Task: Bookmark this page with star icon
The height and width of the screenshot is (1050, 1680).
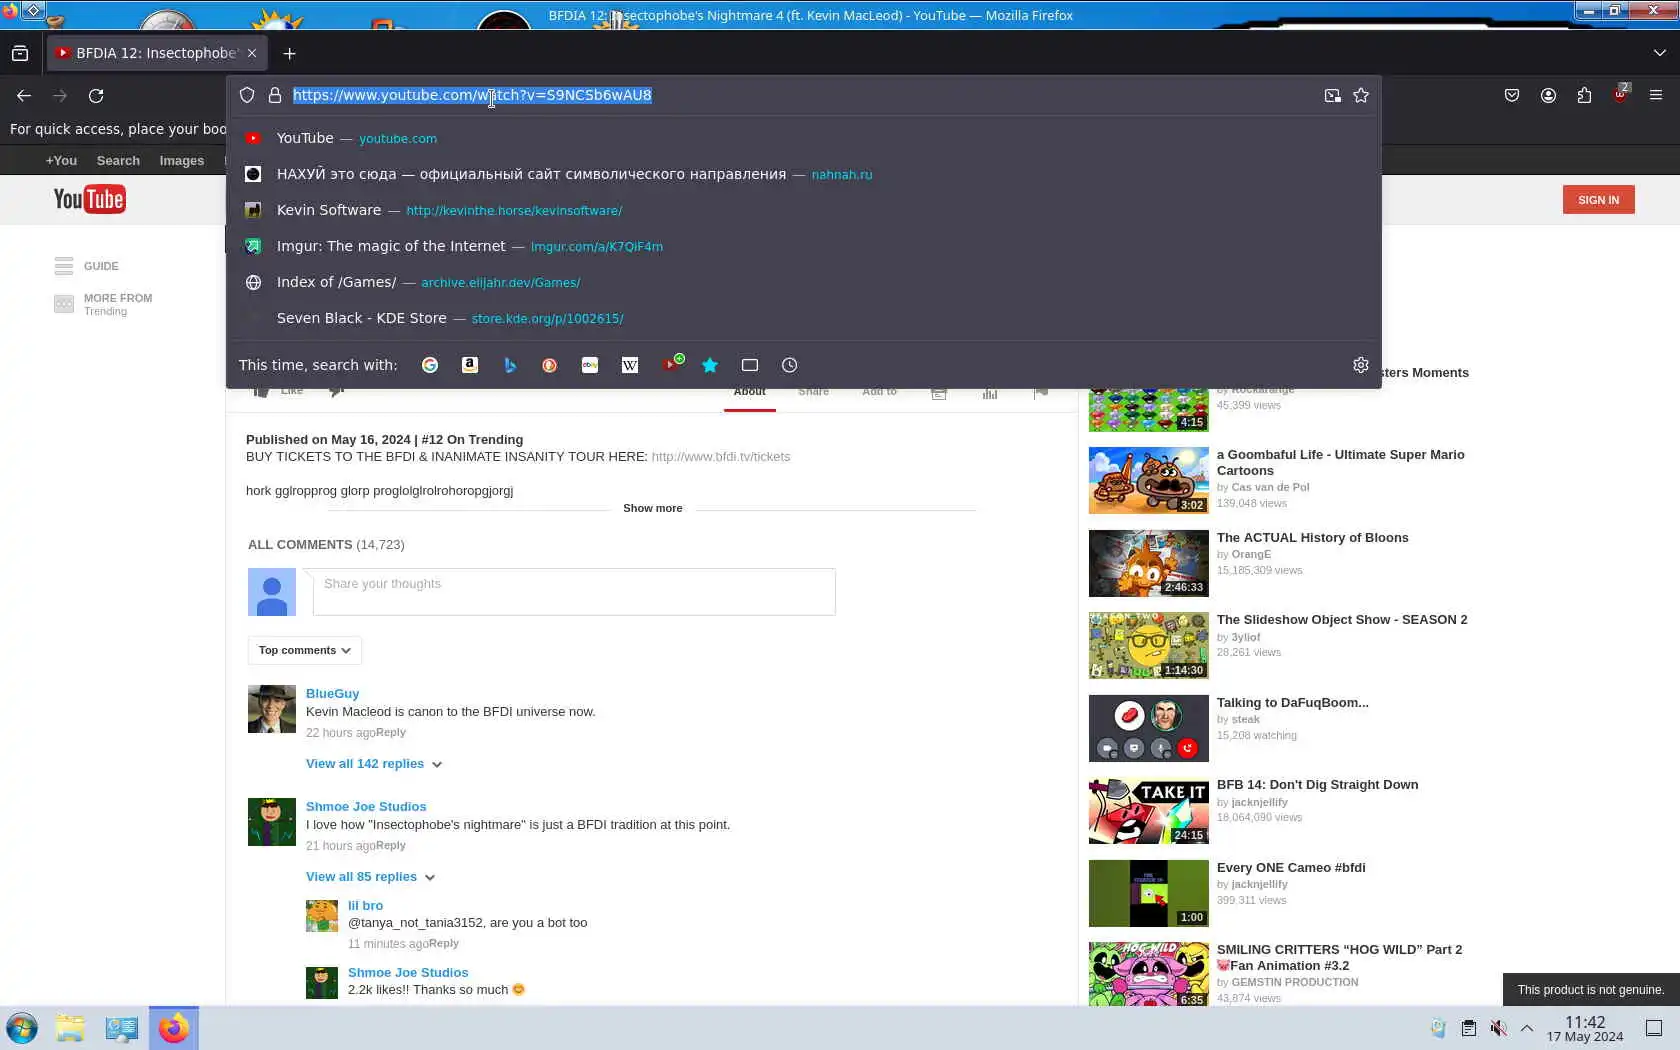Action: (1361, 95)
